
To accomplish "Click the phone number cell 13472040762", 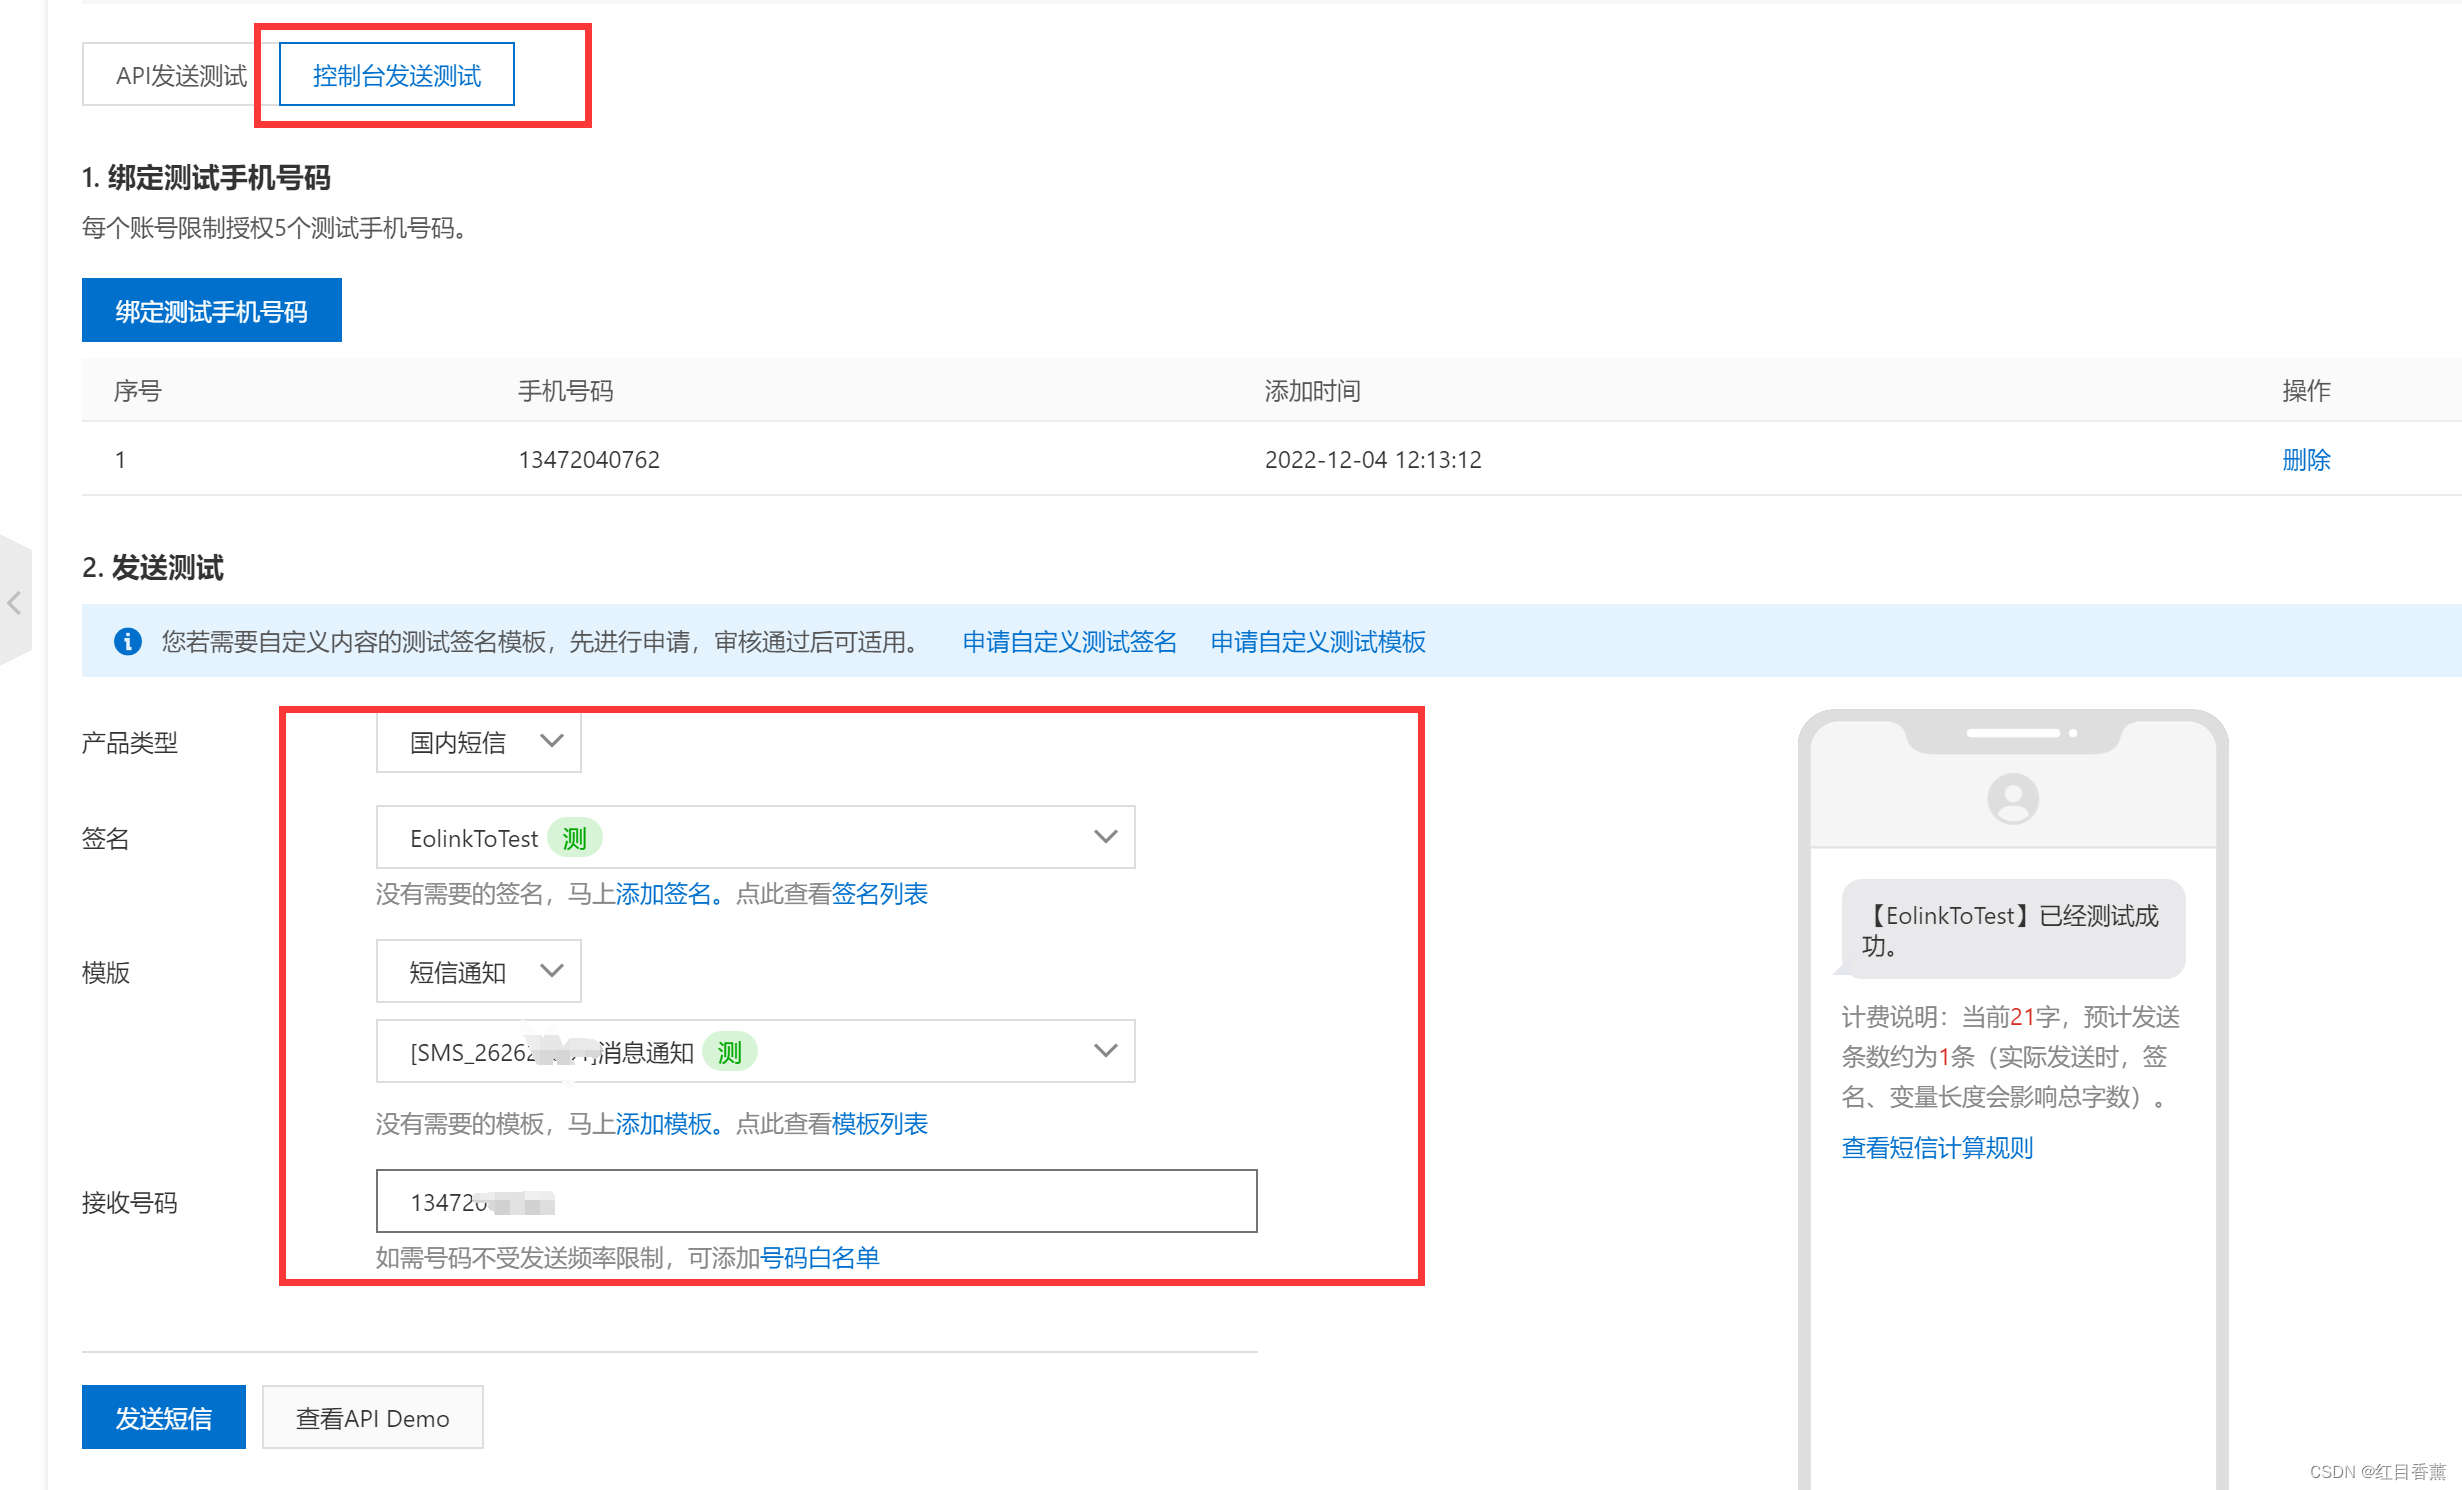I will pos(589,460).
